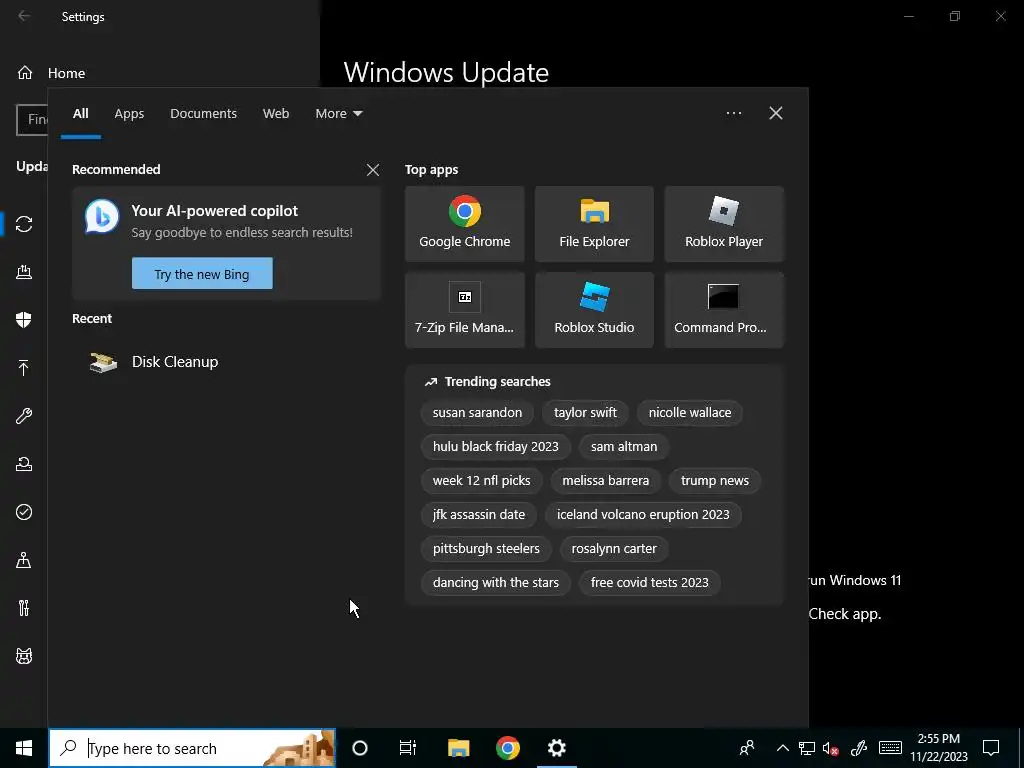Viewport: 1024px width, 768px height.
Task: Search trending 'trump news'
Action: [714, 481]
